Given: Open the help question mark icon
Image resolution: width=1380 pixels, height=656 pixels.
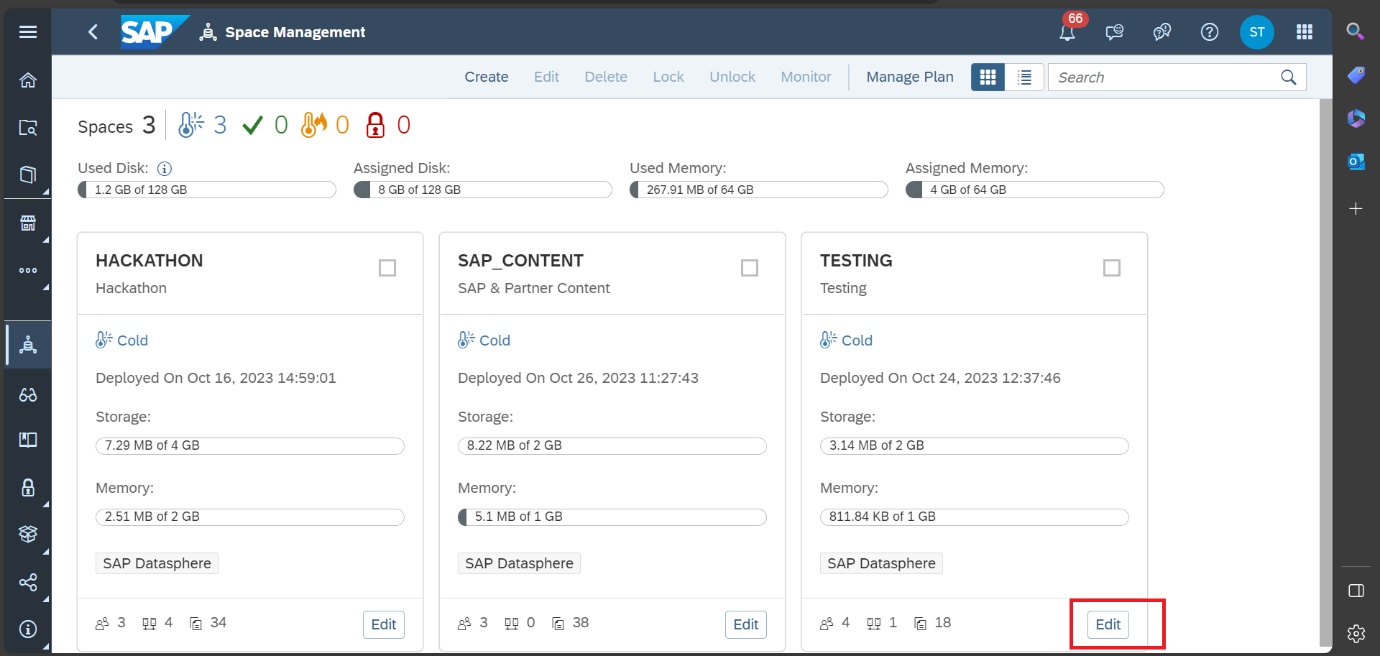Looking at the screenshot, I should pos(1209,32).
